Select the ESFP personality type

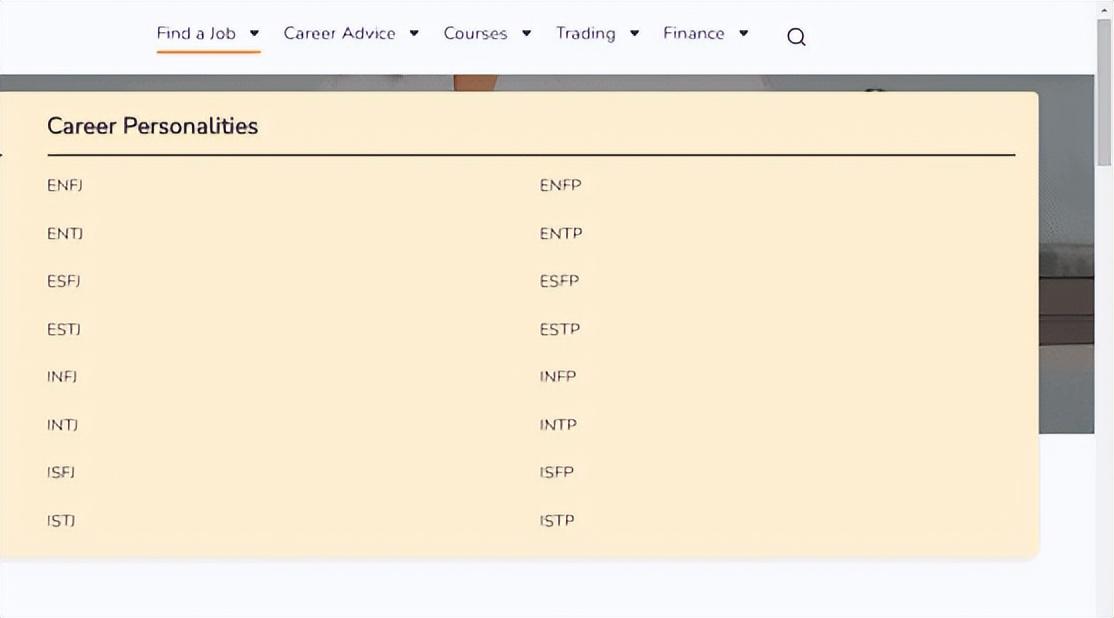(x=559, y=282)
